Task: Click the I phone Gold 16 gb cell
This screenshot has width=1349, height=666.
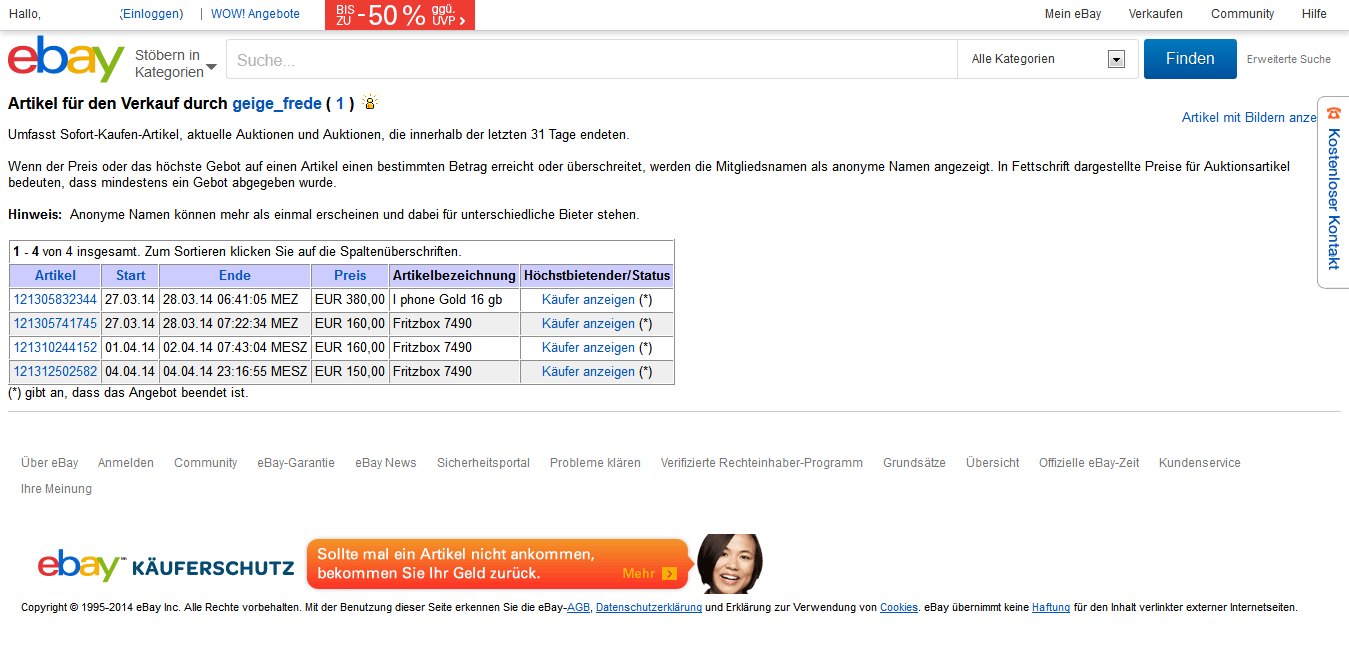Action: coord(454,299)
